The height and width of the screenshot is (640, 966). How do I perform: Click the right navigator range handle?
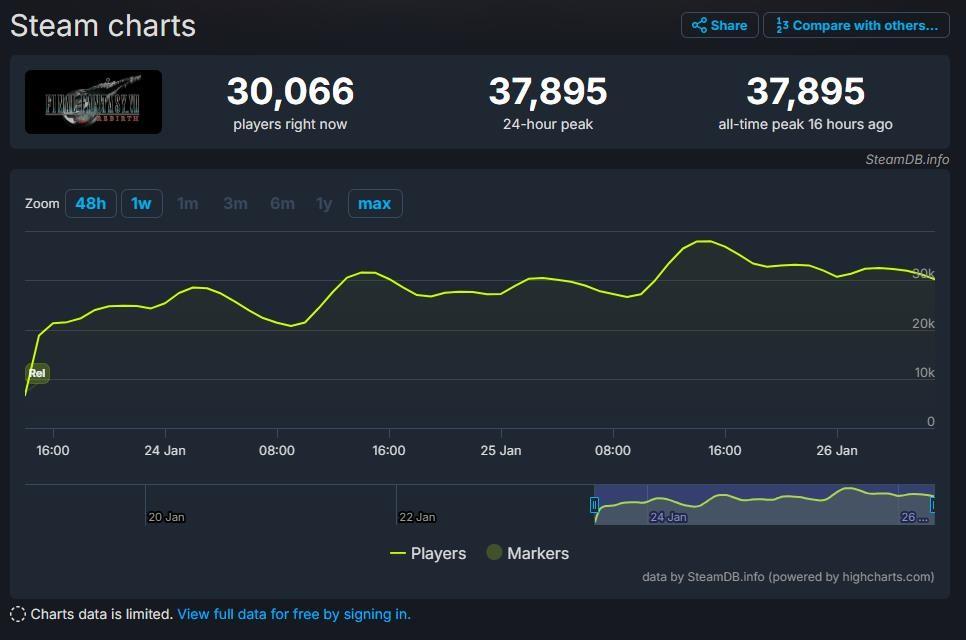(x=933, y=505)
